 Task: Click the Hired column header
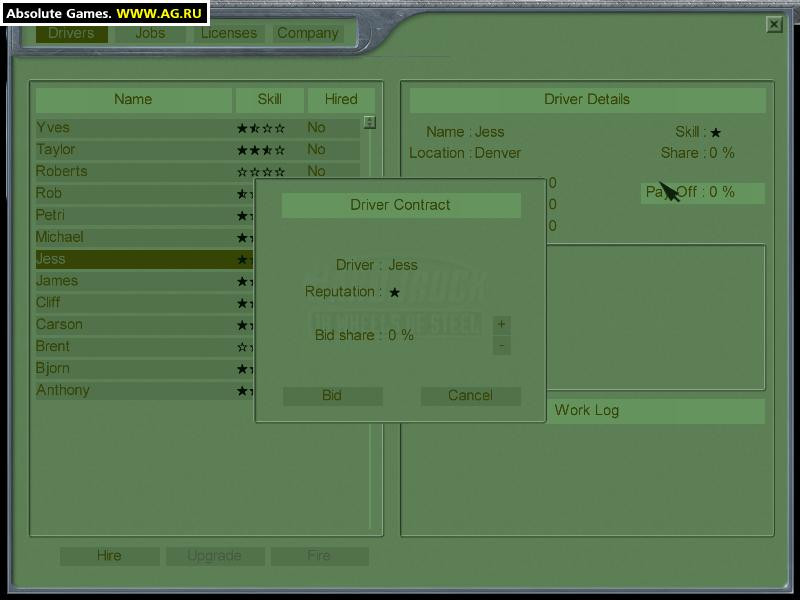coord(341,100)
